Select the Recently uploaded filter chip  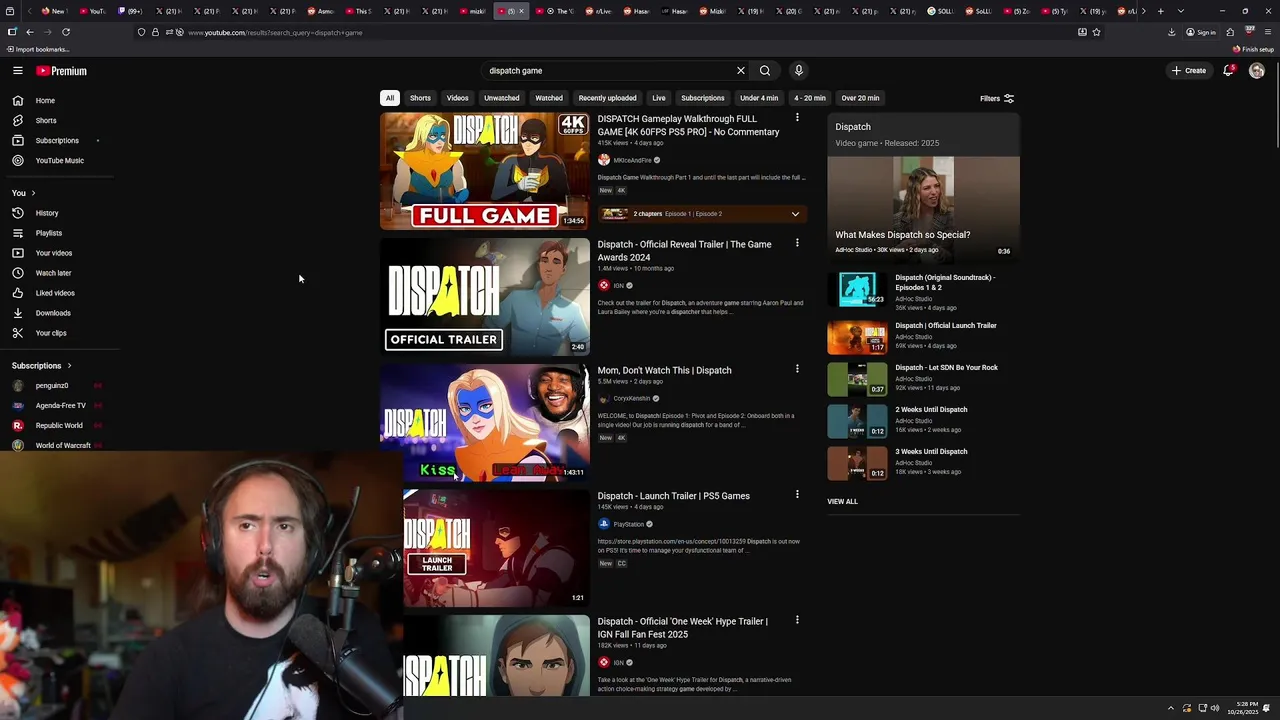pos(607,98)
